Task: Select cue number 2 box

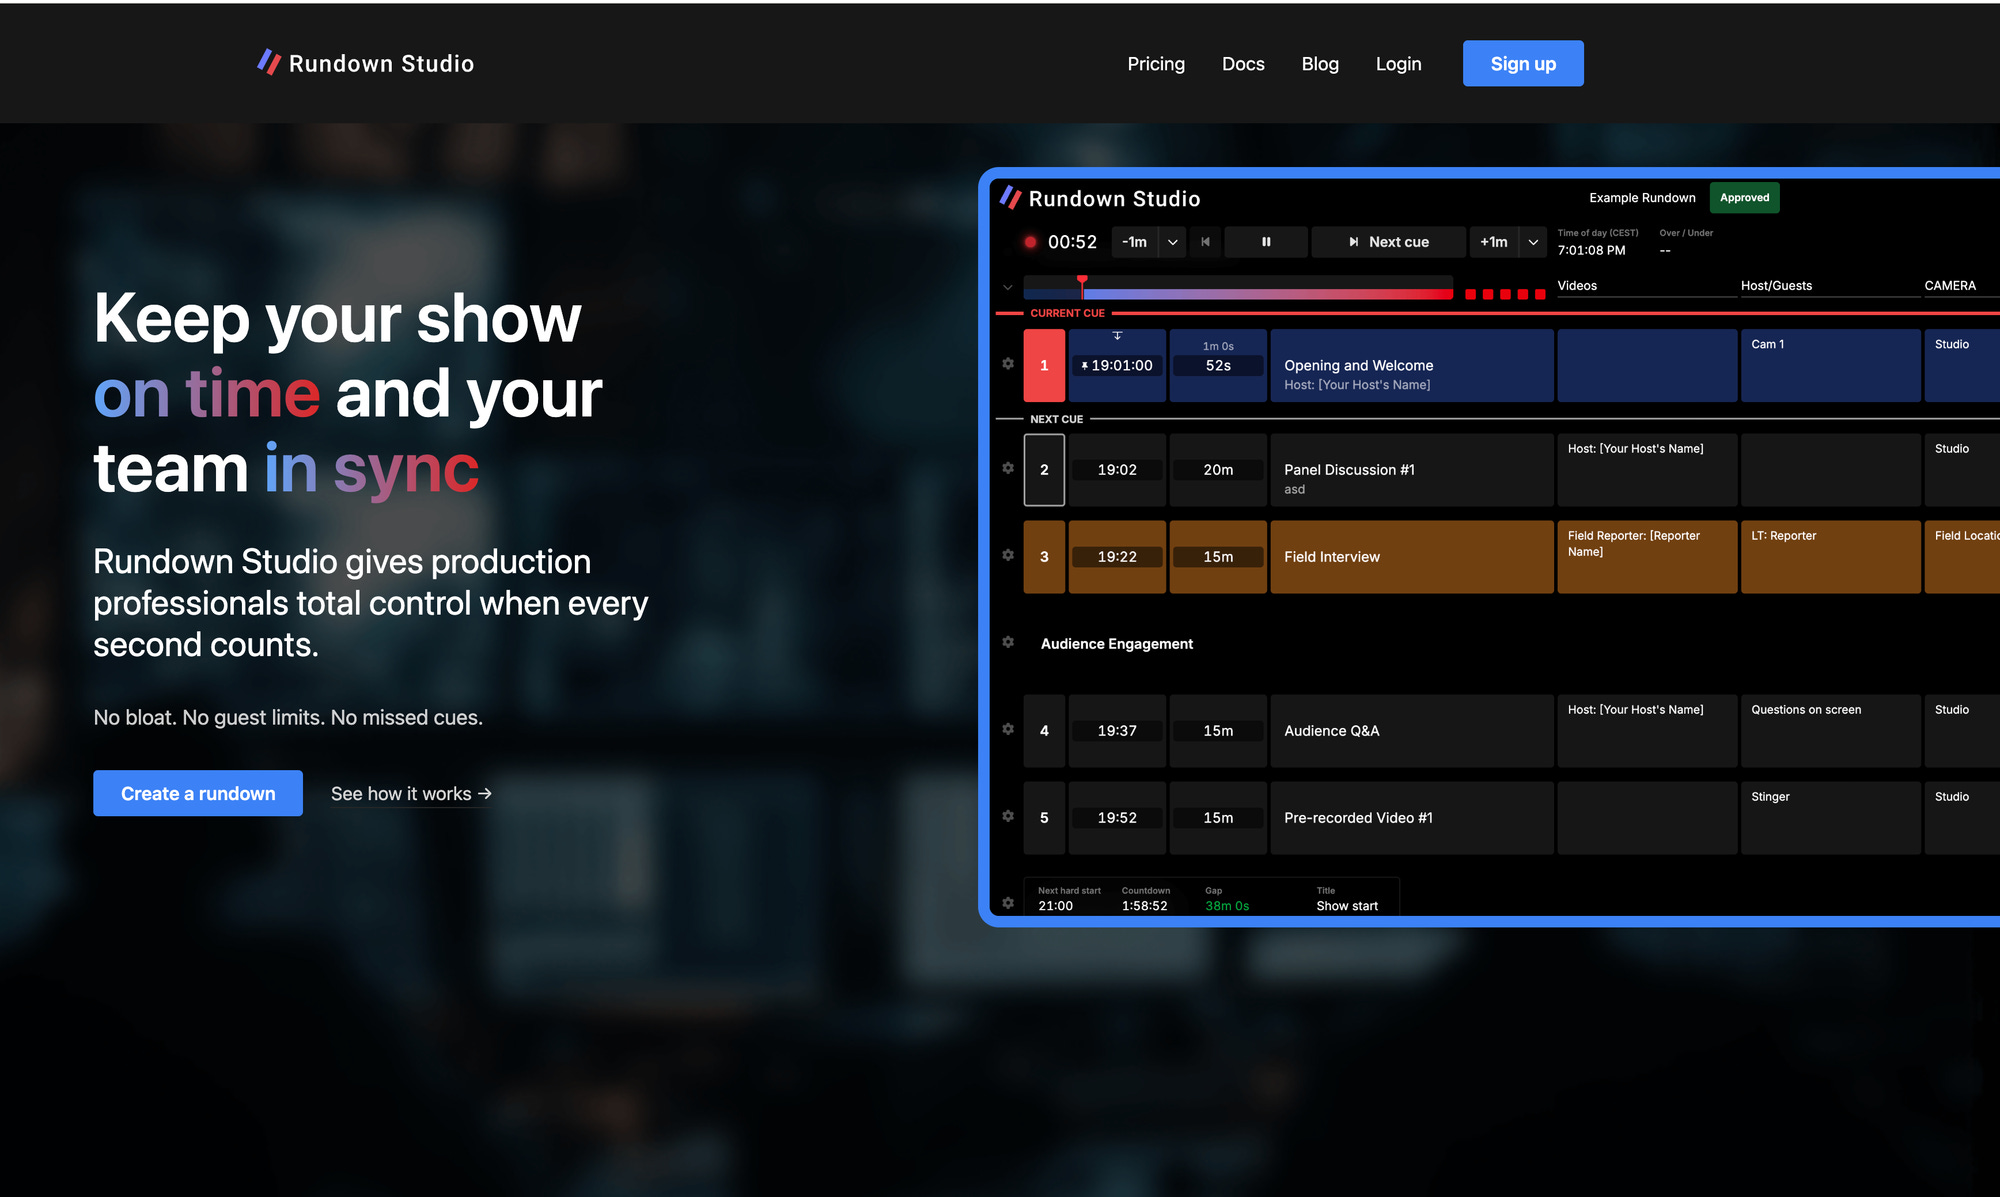Action: pos(1044,470)
